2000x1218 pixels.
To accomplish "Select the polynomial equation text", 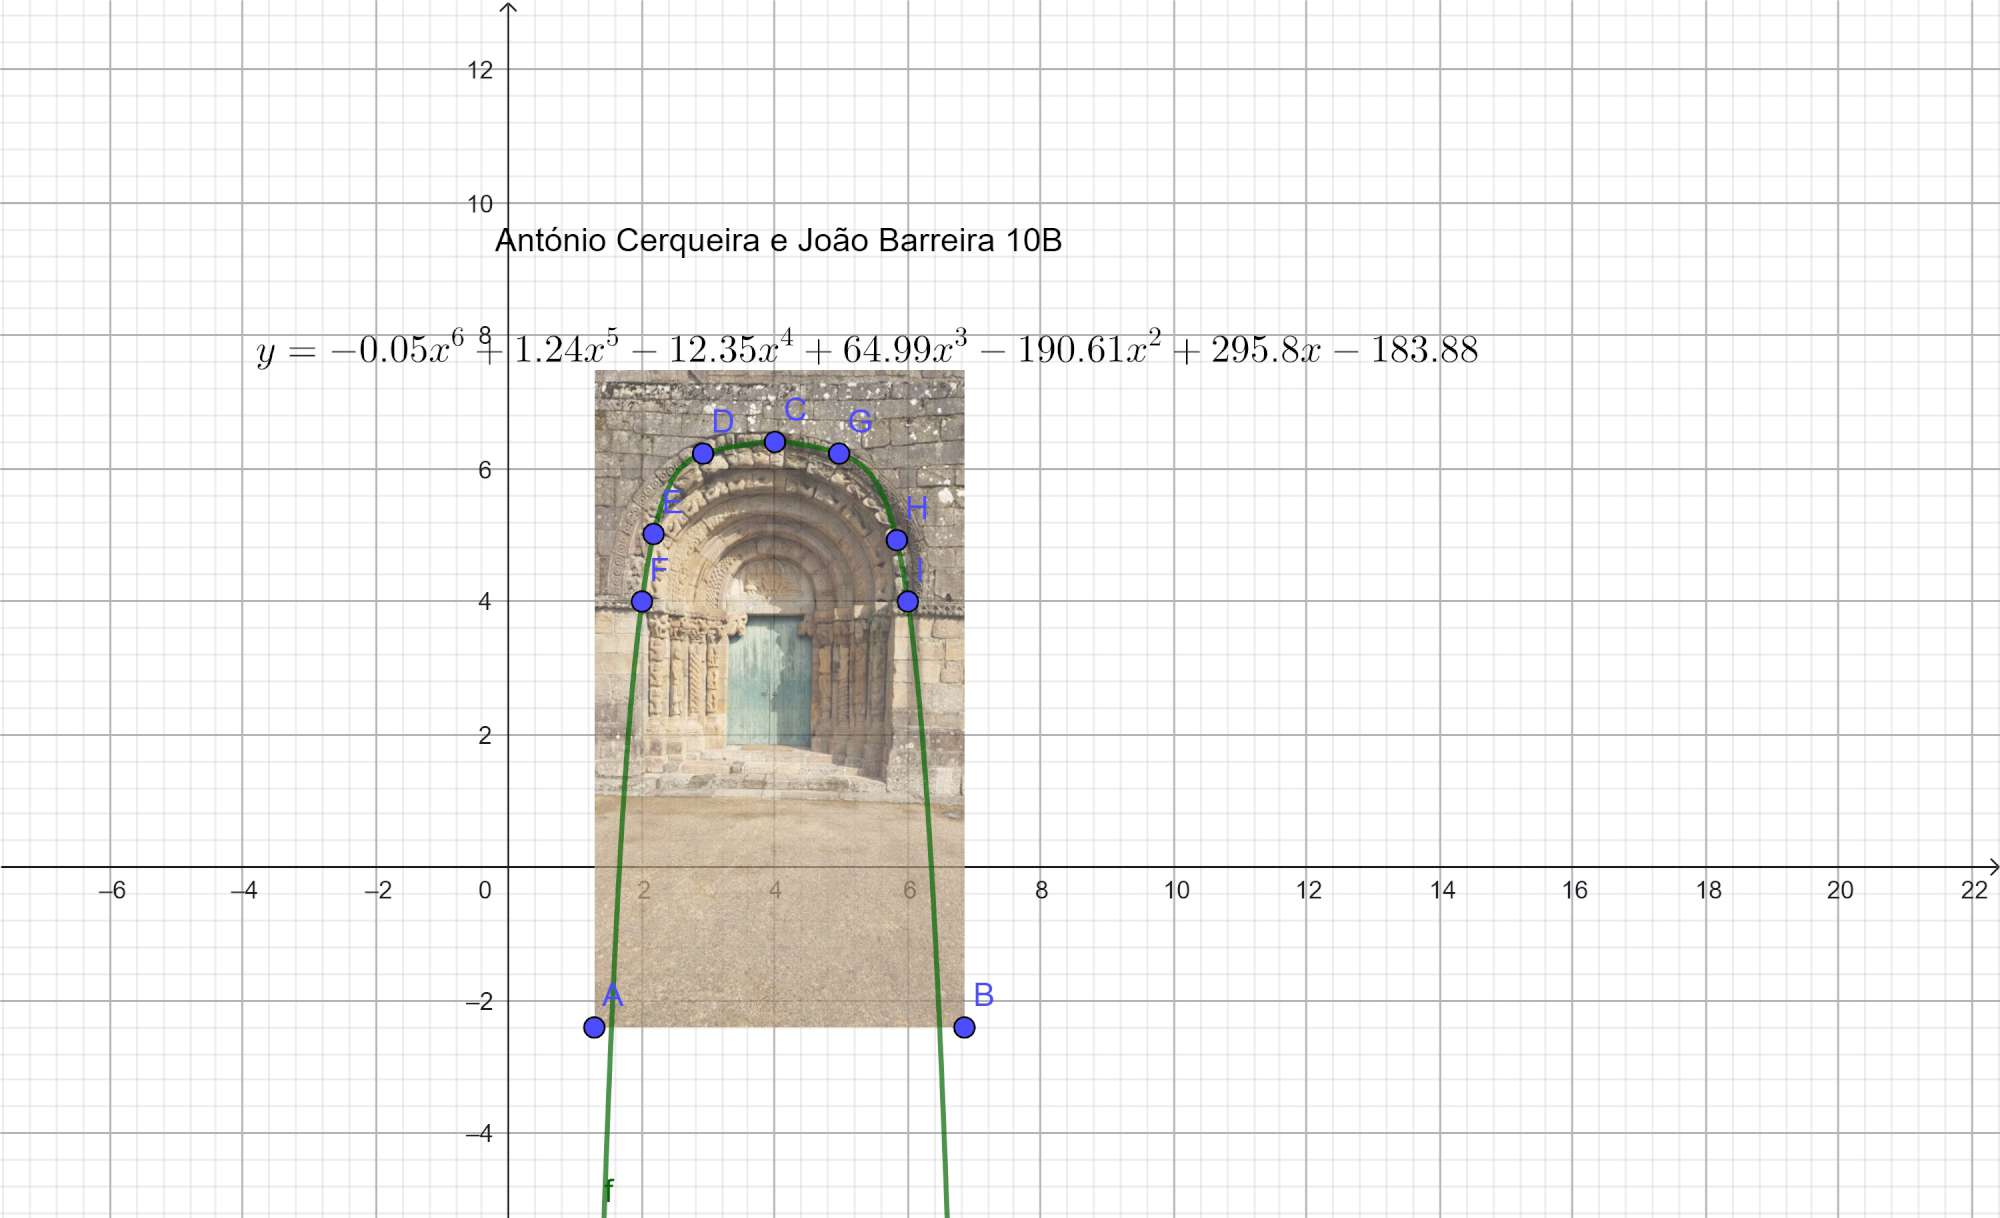I will (866, 350).
